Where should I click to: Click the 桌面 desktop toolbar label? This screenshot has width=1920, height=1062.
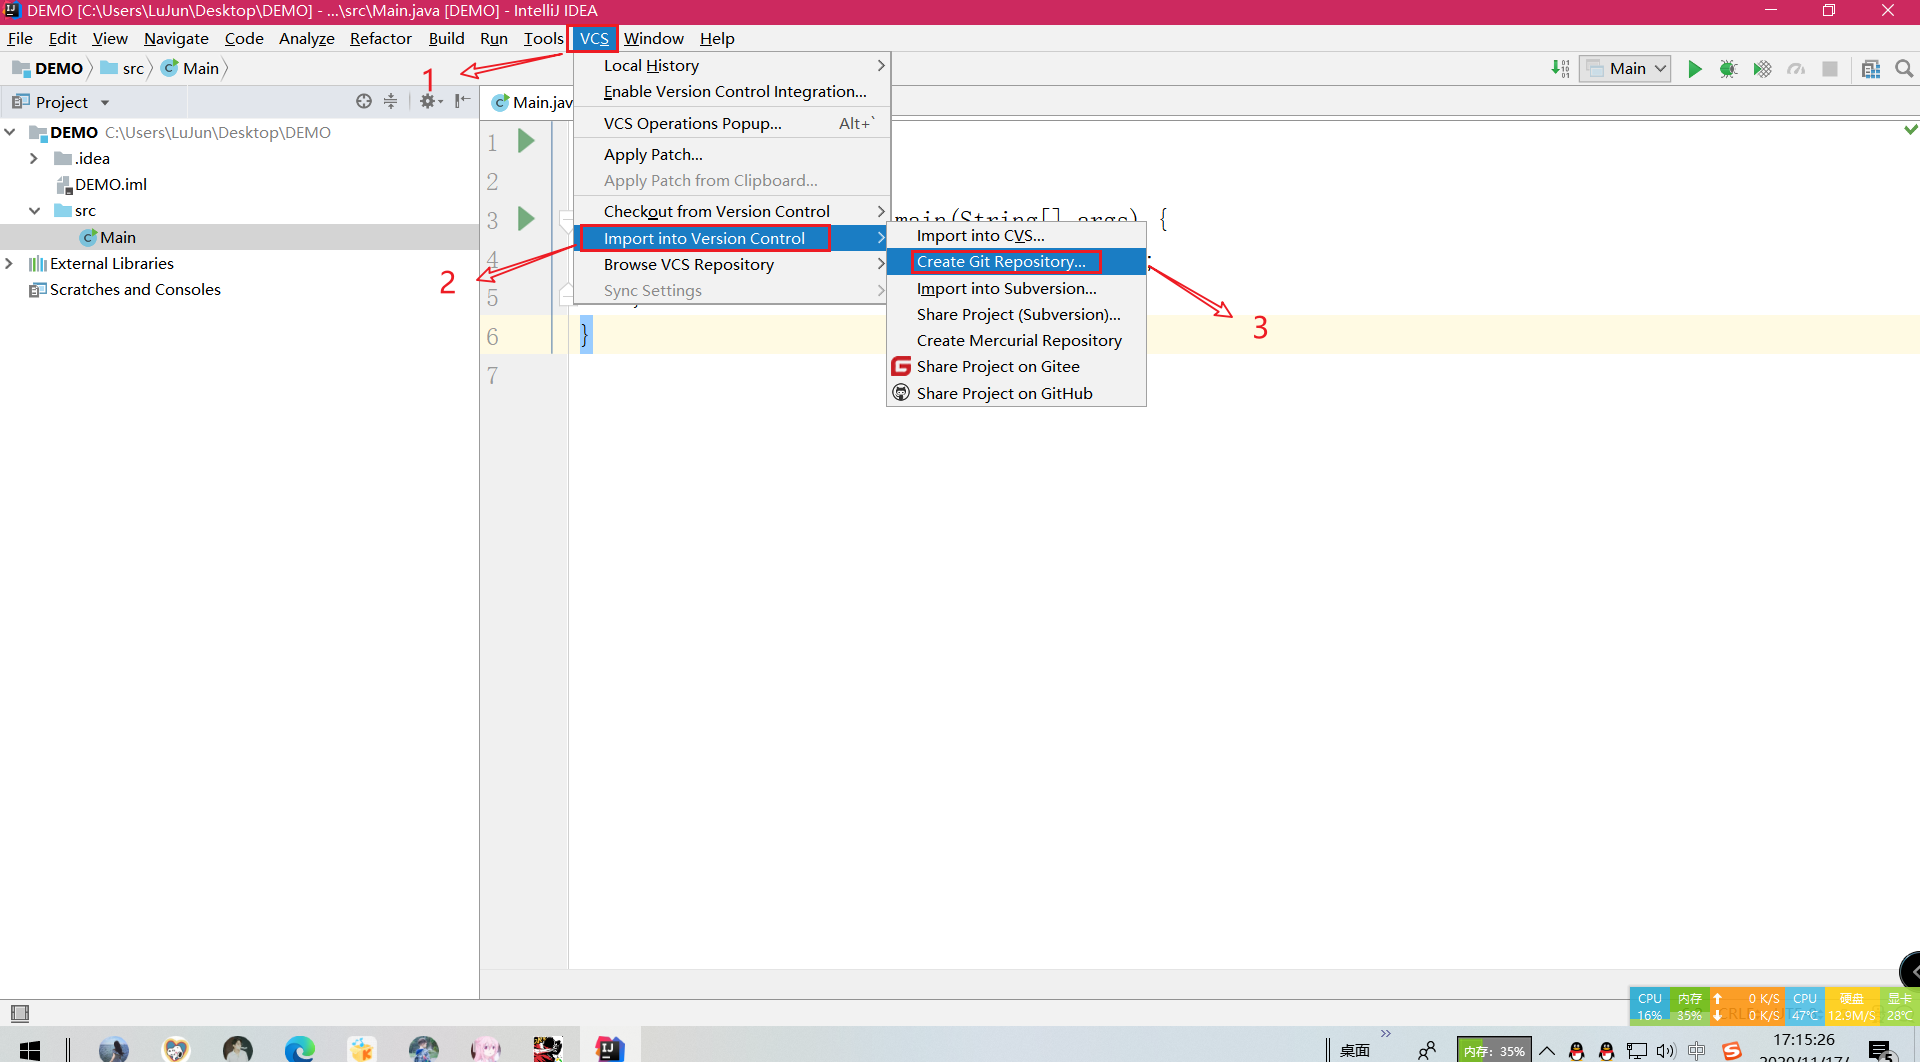click(1355, 1050)
